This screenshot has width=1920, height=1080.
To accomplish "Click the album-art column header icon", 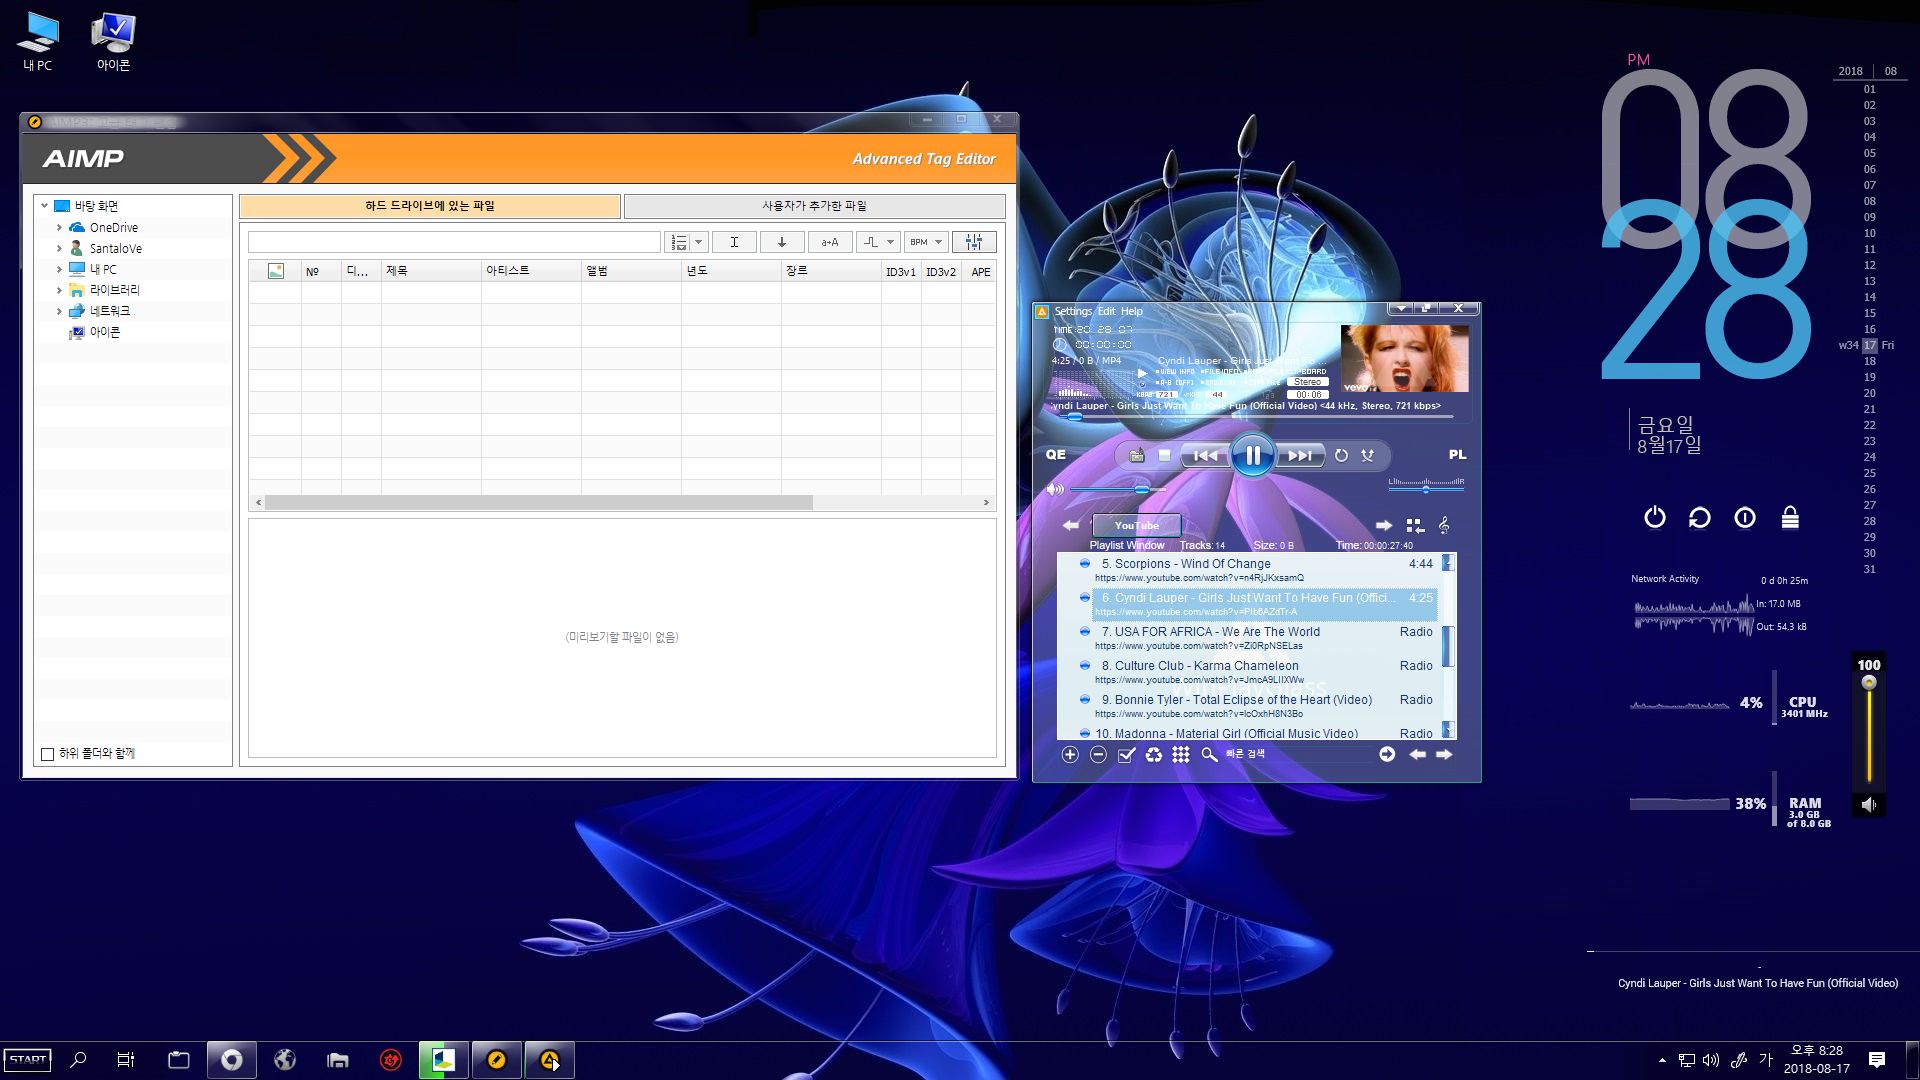I will (276, 271).
